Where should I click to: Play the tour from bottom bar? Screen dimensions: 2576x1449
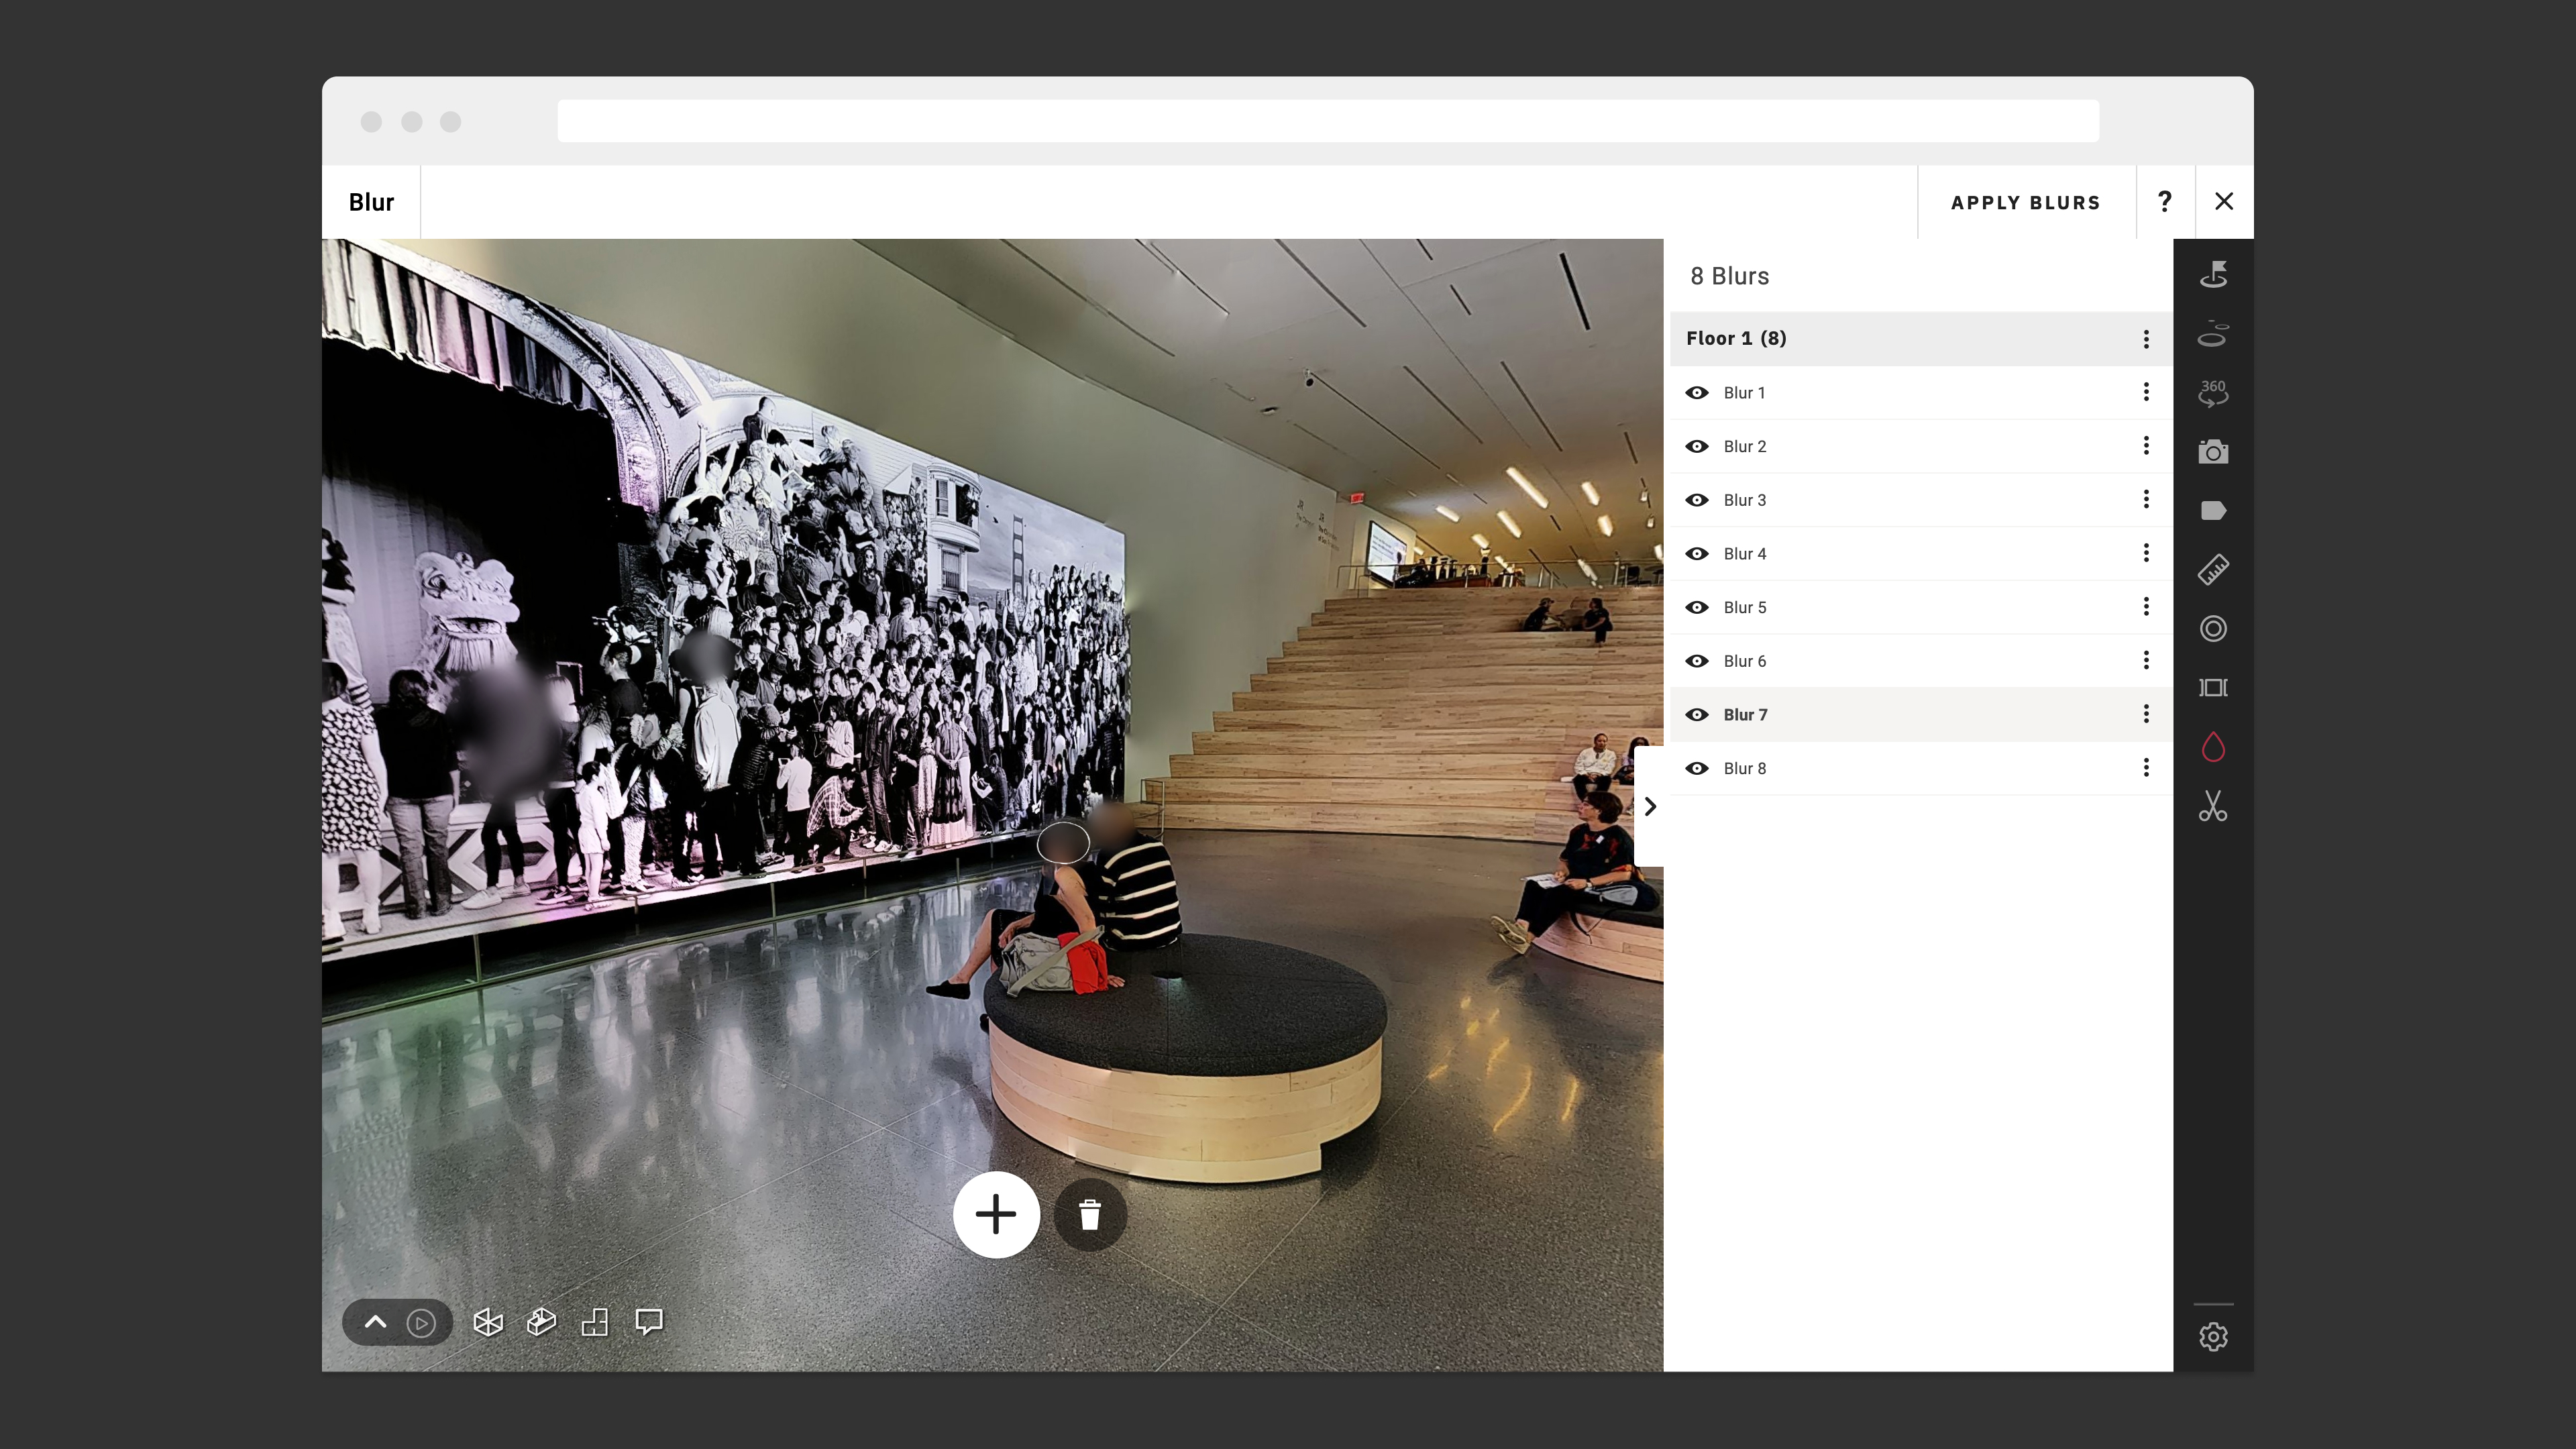click(x=421, y=1323)
